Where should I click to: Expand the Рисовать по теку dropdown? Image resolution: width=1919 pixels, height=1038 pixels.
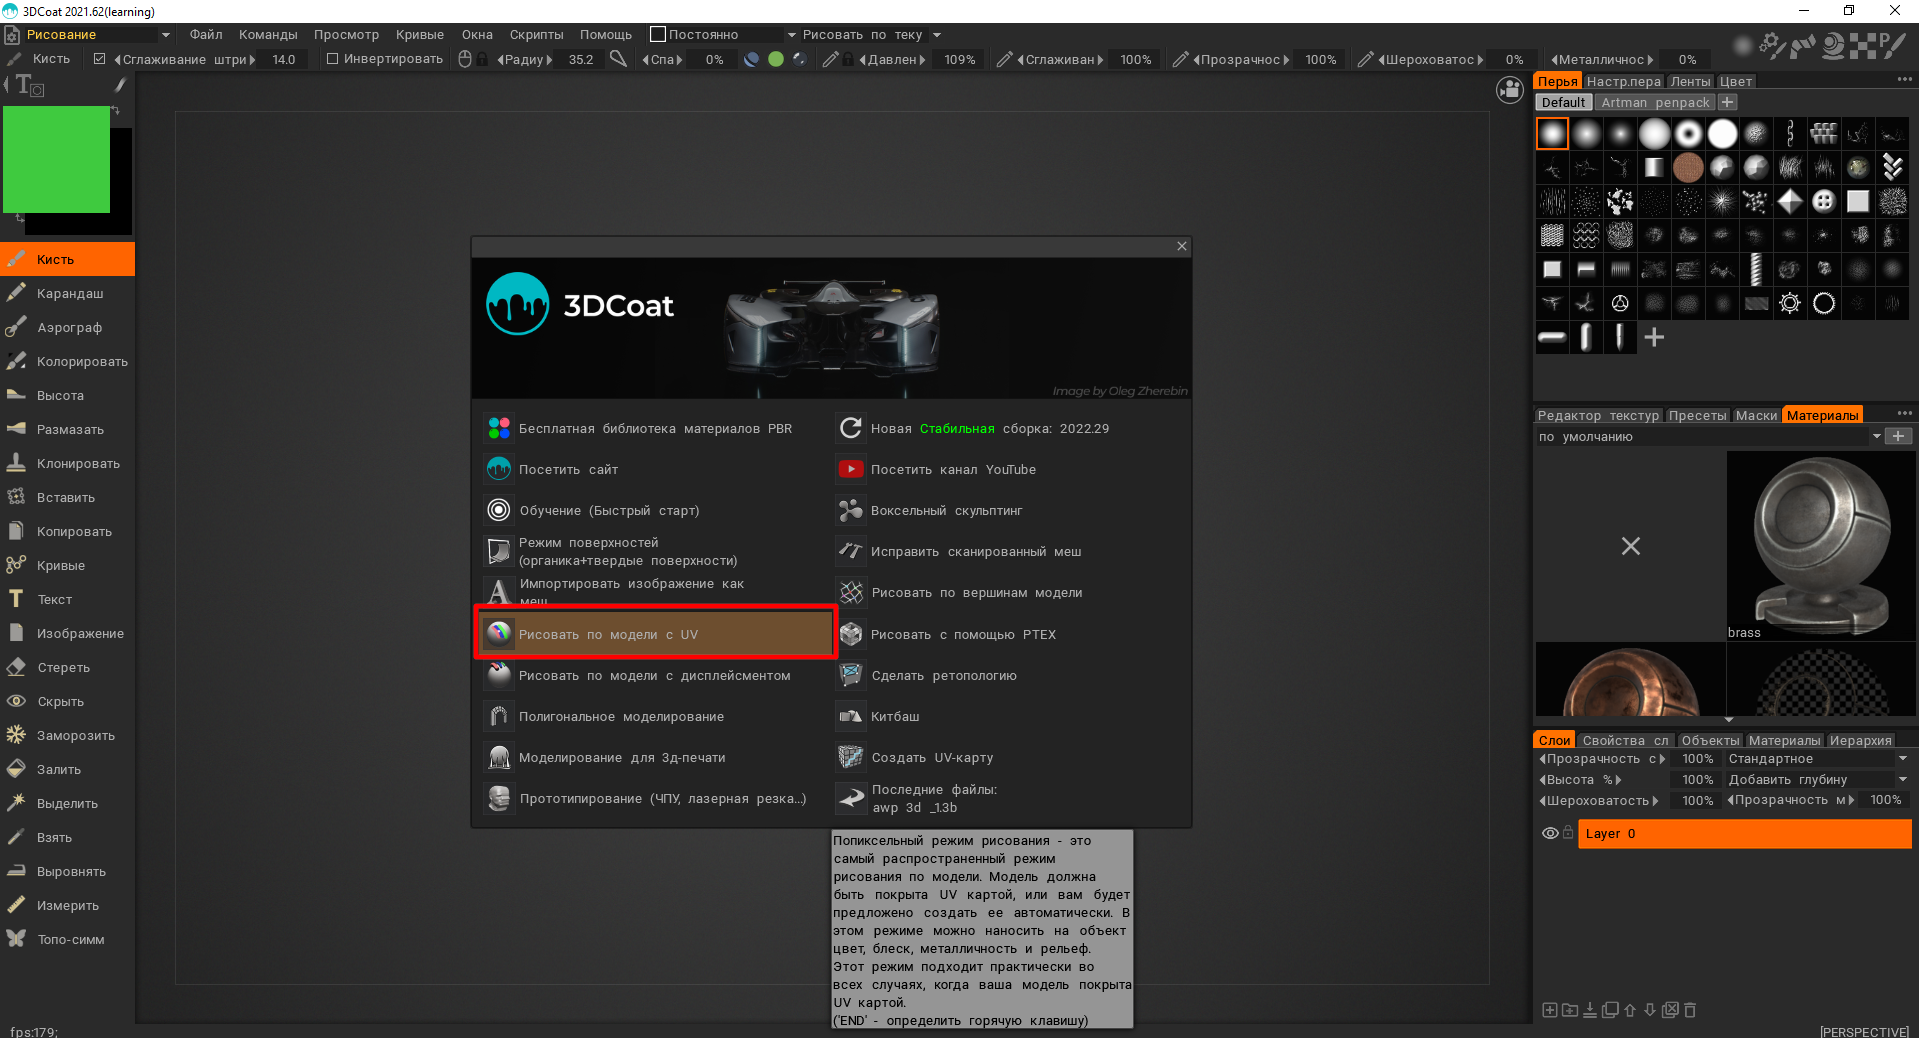937,35
